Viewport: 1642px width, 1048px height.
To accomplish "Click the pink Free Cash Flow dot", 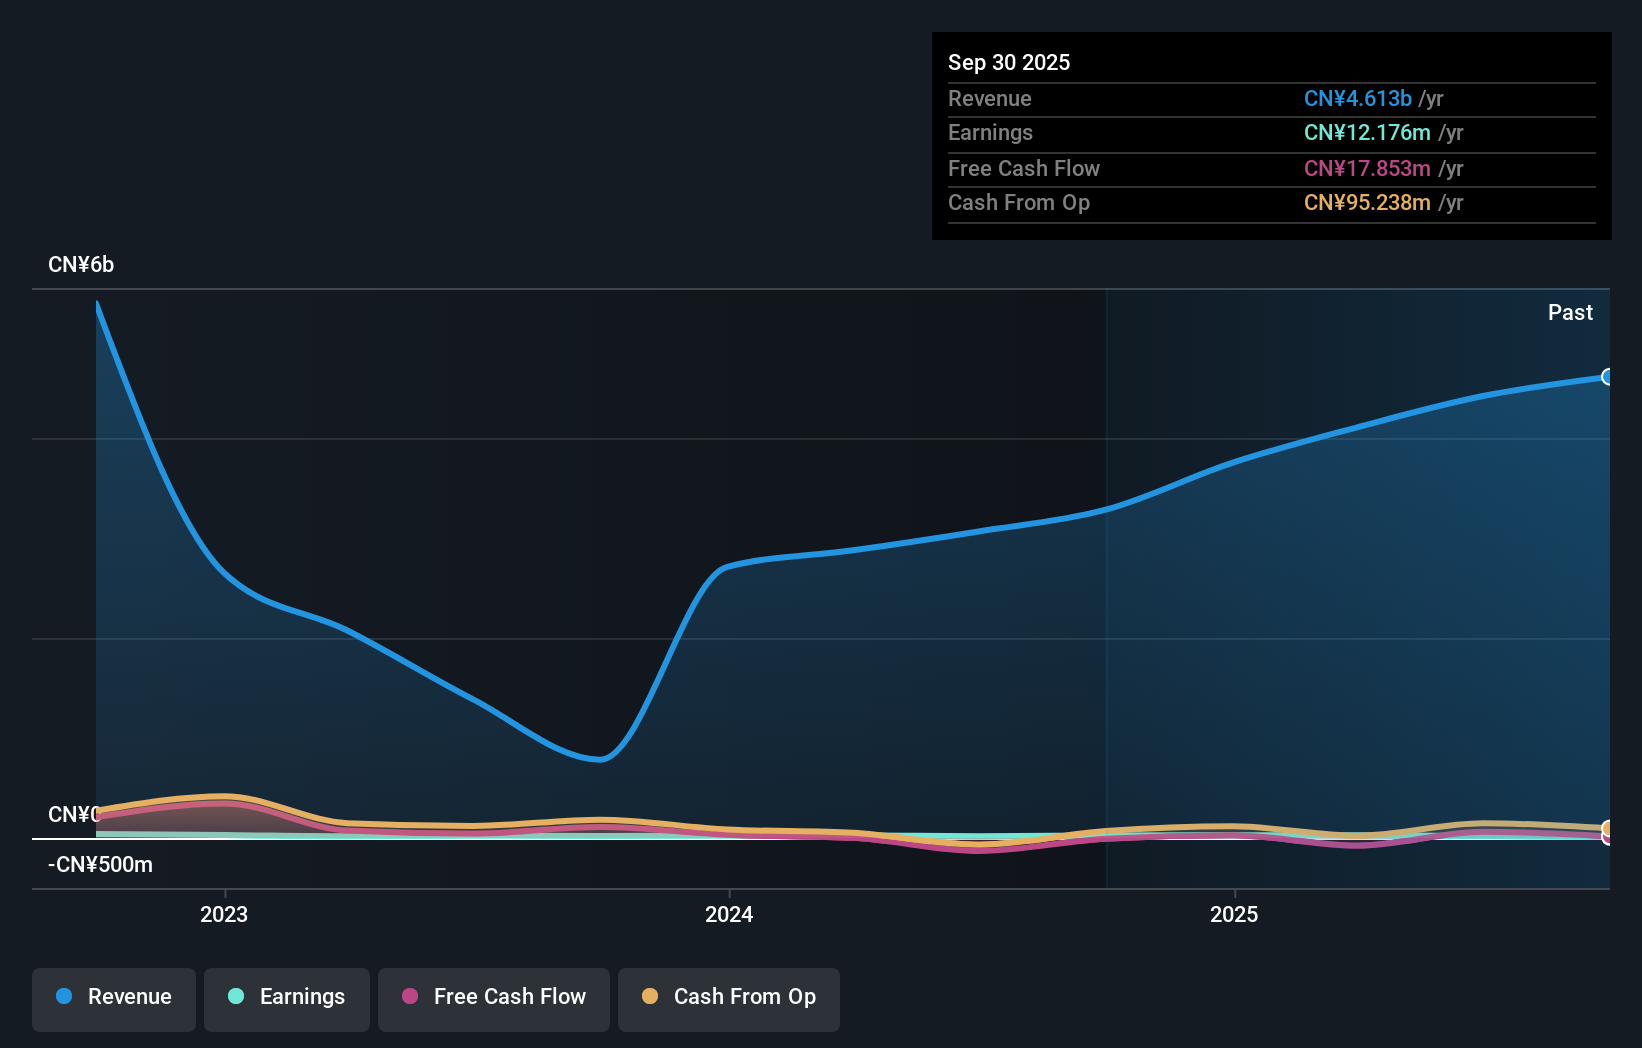I will (x=408, y=997).
